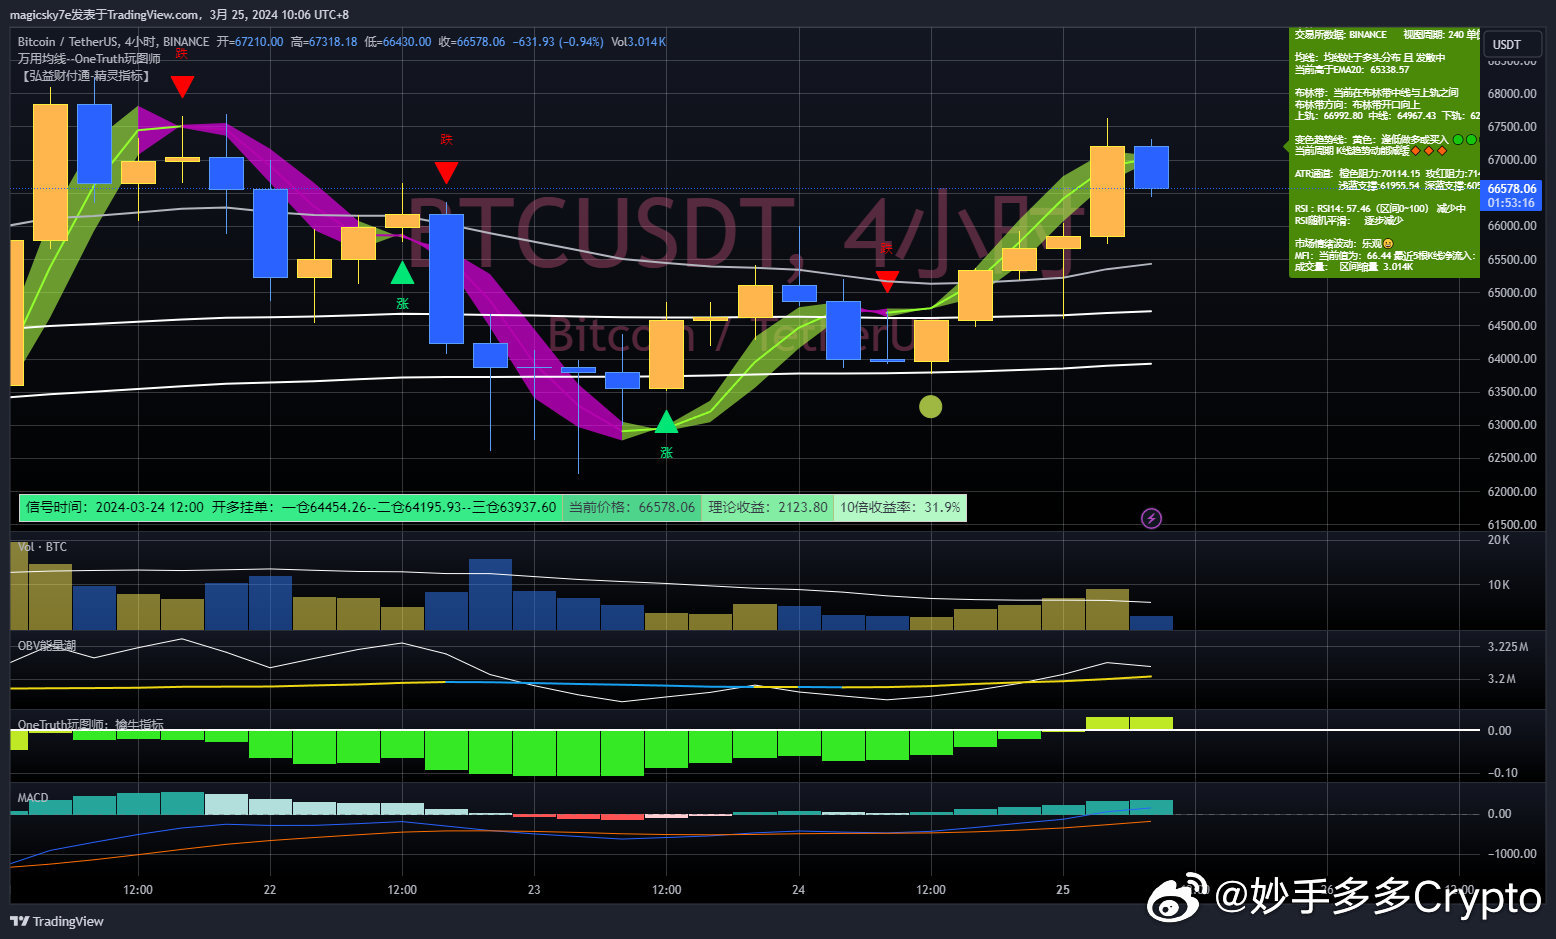This screenshot has width=1556, height=939.
Task: Select the OBV能量潮 indicator label
Action: tap(47, 646)
